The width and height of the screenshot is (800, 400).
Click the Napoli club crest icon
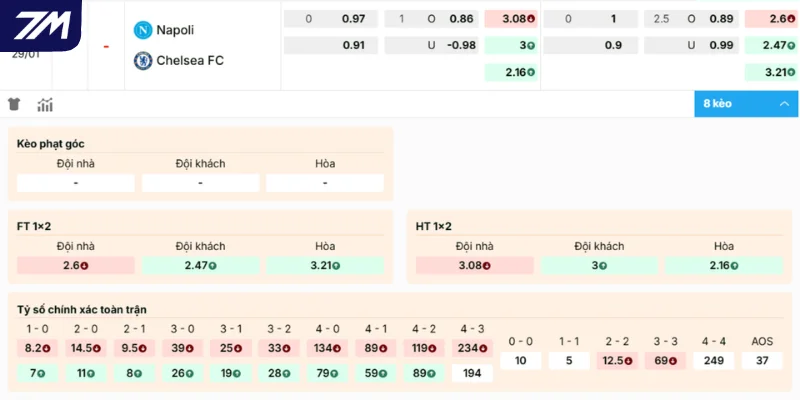point(142,30)
